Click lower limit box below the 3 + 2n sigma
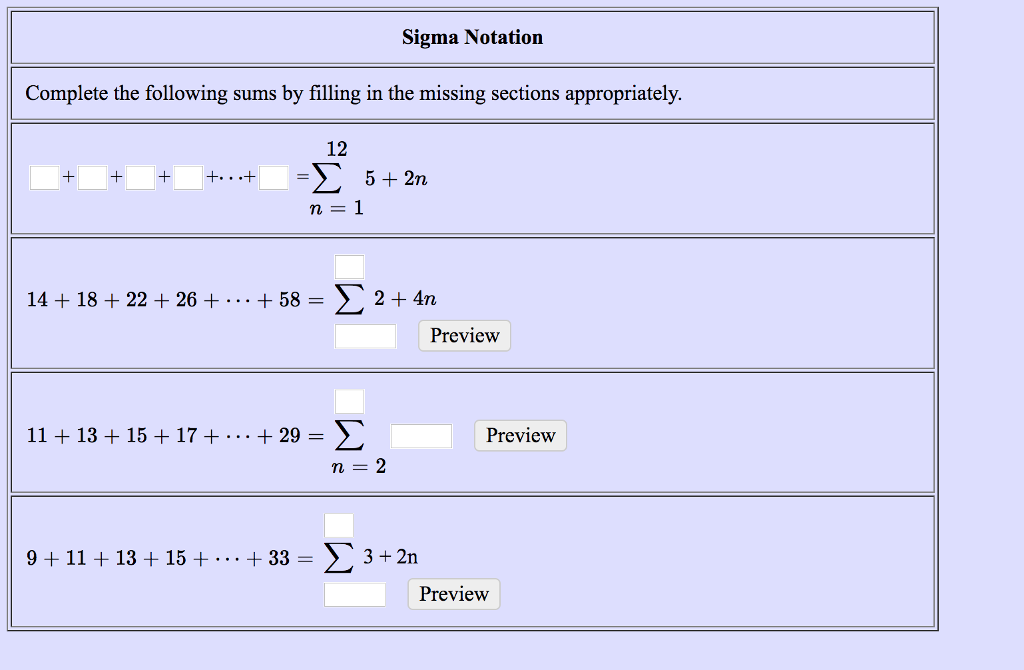The image size is (1024, 670). click(x=355, y=594)
